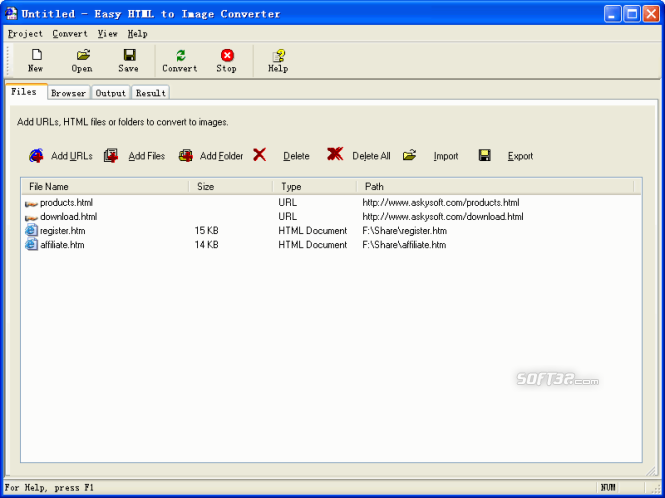
Task: Click the Import button label
Action: point(446,156)
